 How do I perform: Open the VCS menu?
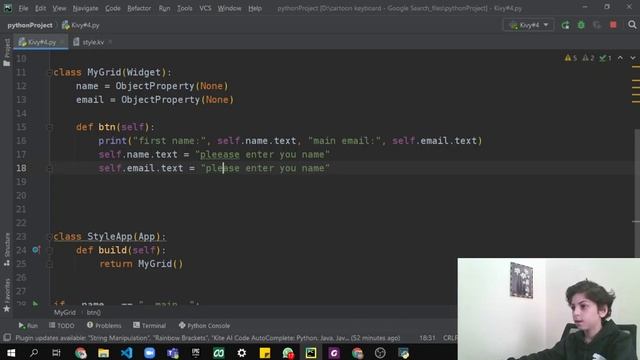tap(205, 8)
